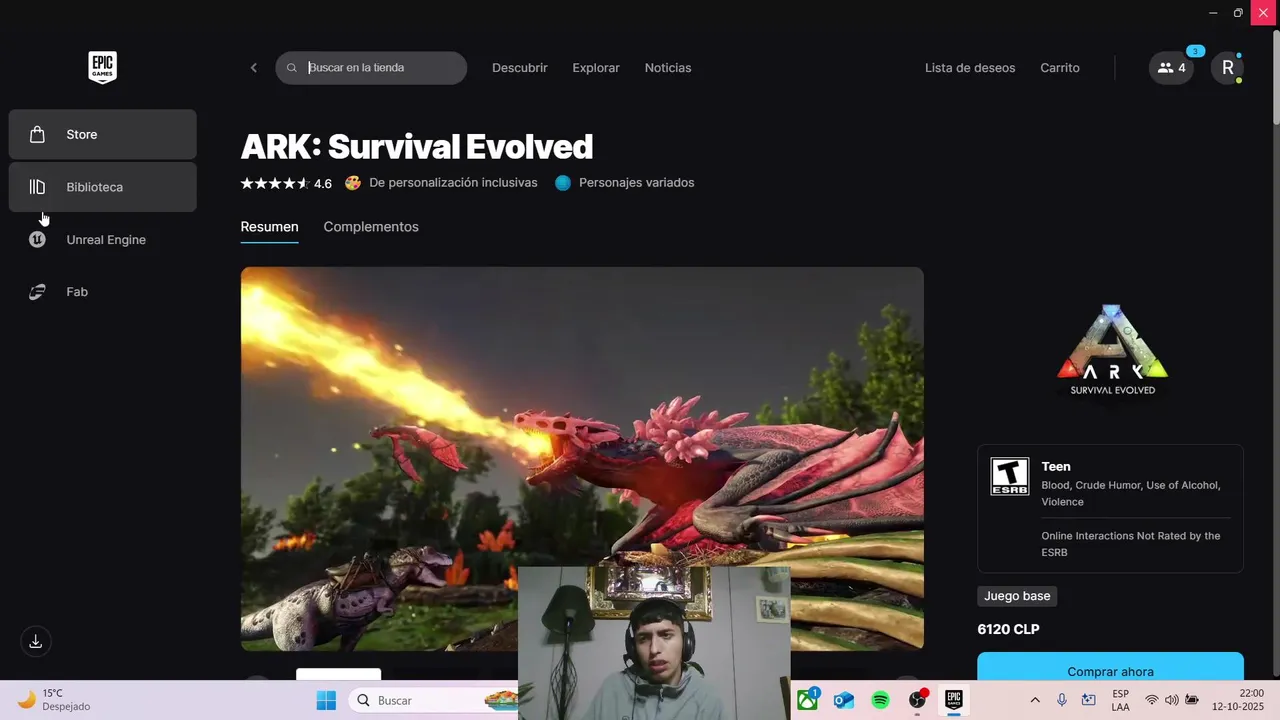Click the ARK Survival Evolved logo
Screen dimensions: 1280x720
pos(1112,350)
